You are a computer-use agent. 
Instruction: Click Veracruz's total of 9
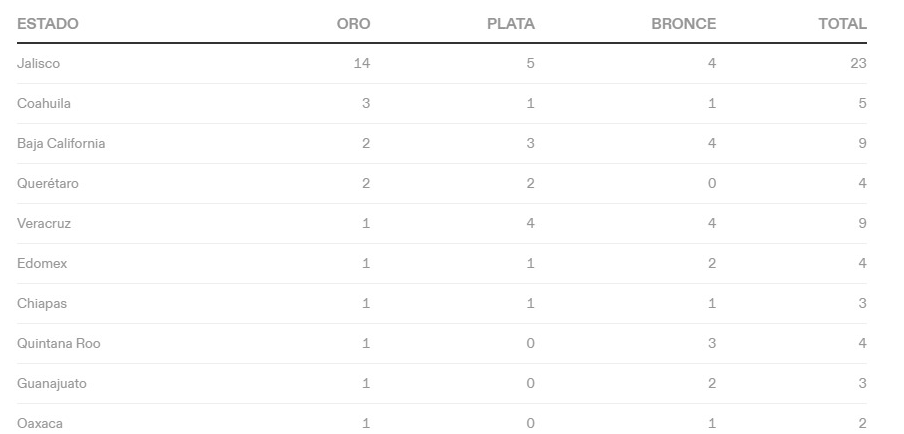click(x=862, y=223)
